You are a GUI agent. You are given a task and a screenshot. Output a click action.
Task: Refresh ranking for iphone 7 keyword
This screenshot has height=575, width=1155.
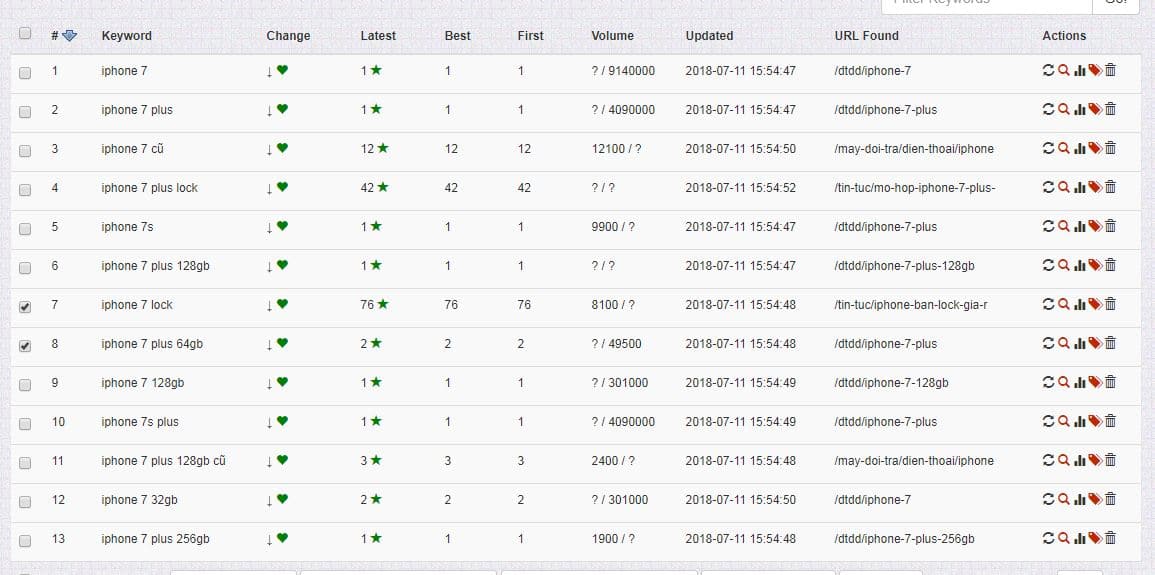[1048, 70]
